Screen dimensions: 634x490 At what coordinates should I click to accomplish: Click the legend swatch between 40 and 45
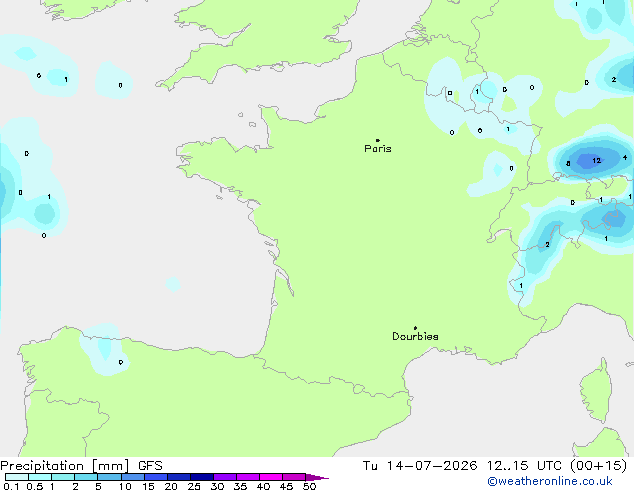coord(271,477)
